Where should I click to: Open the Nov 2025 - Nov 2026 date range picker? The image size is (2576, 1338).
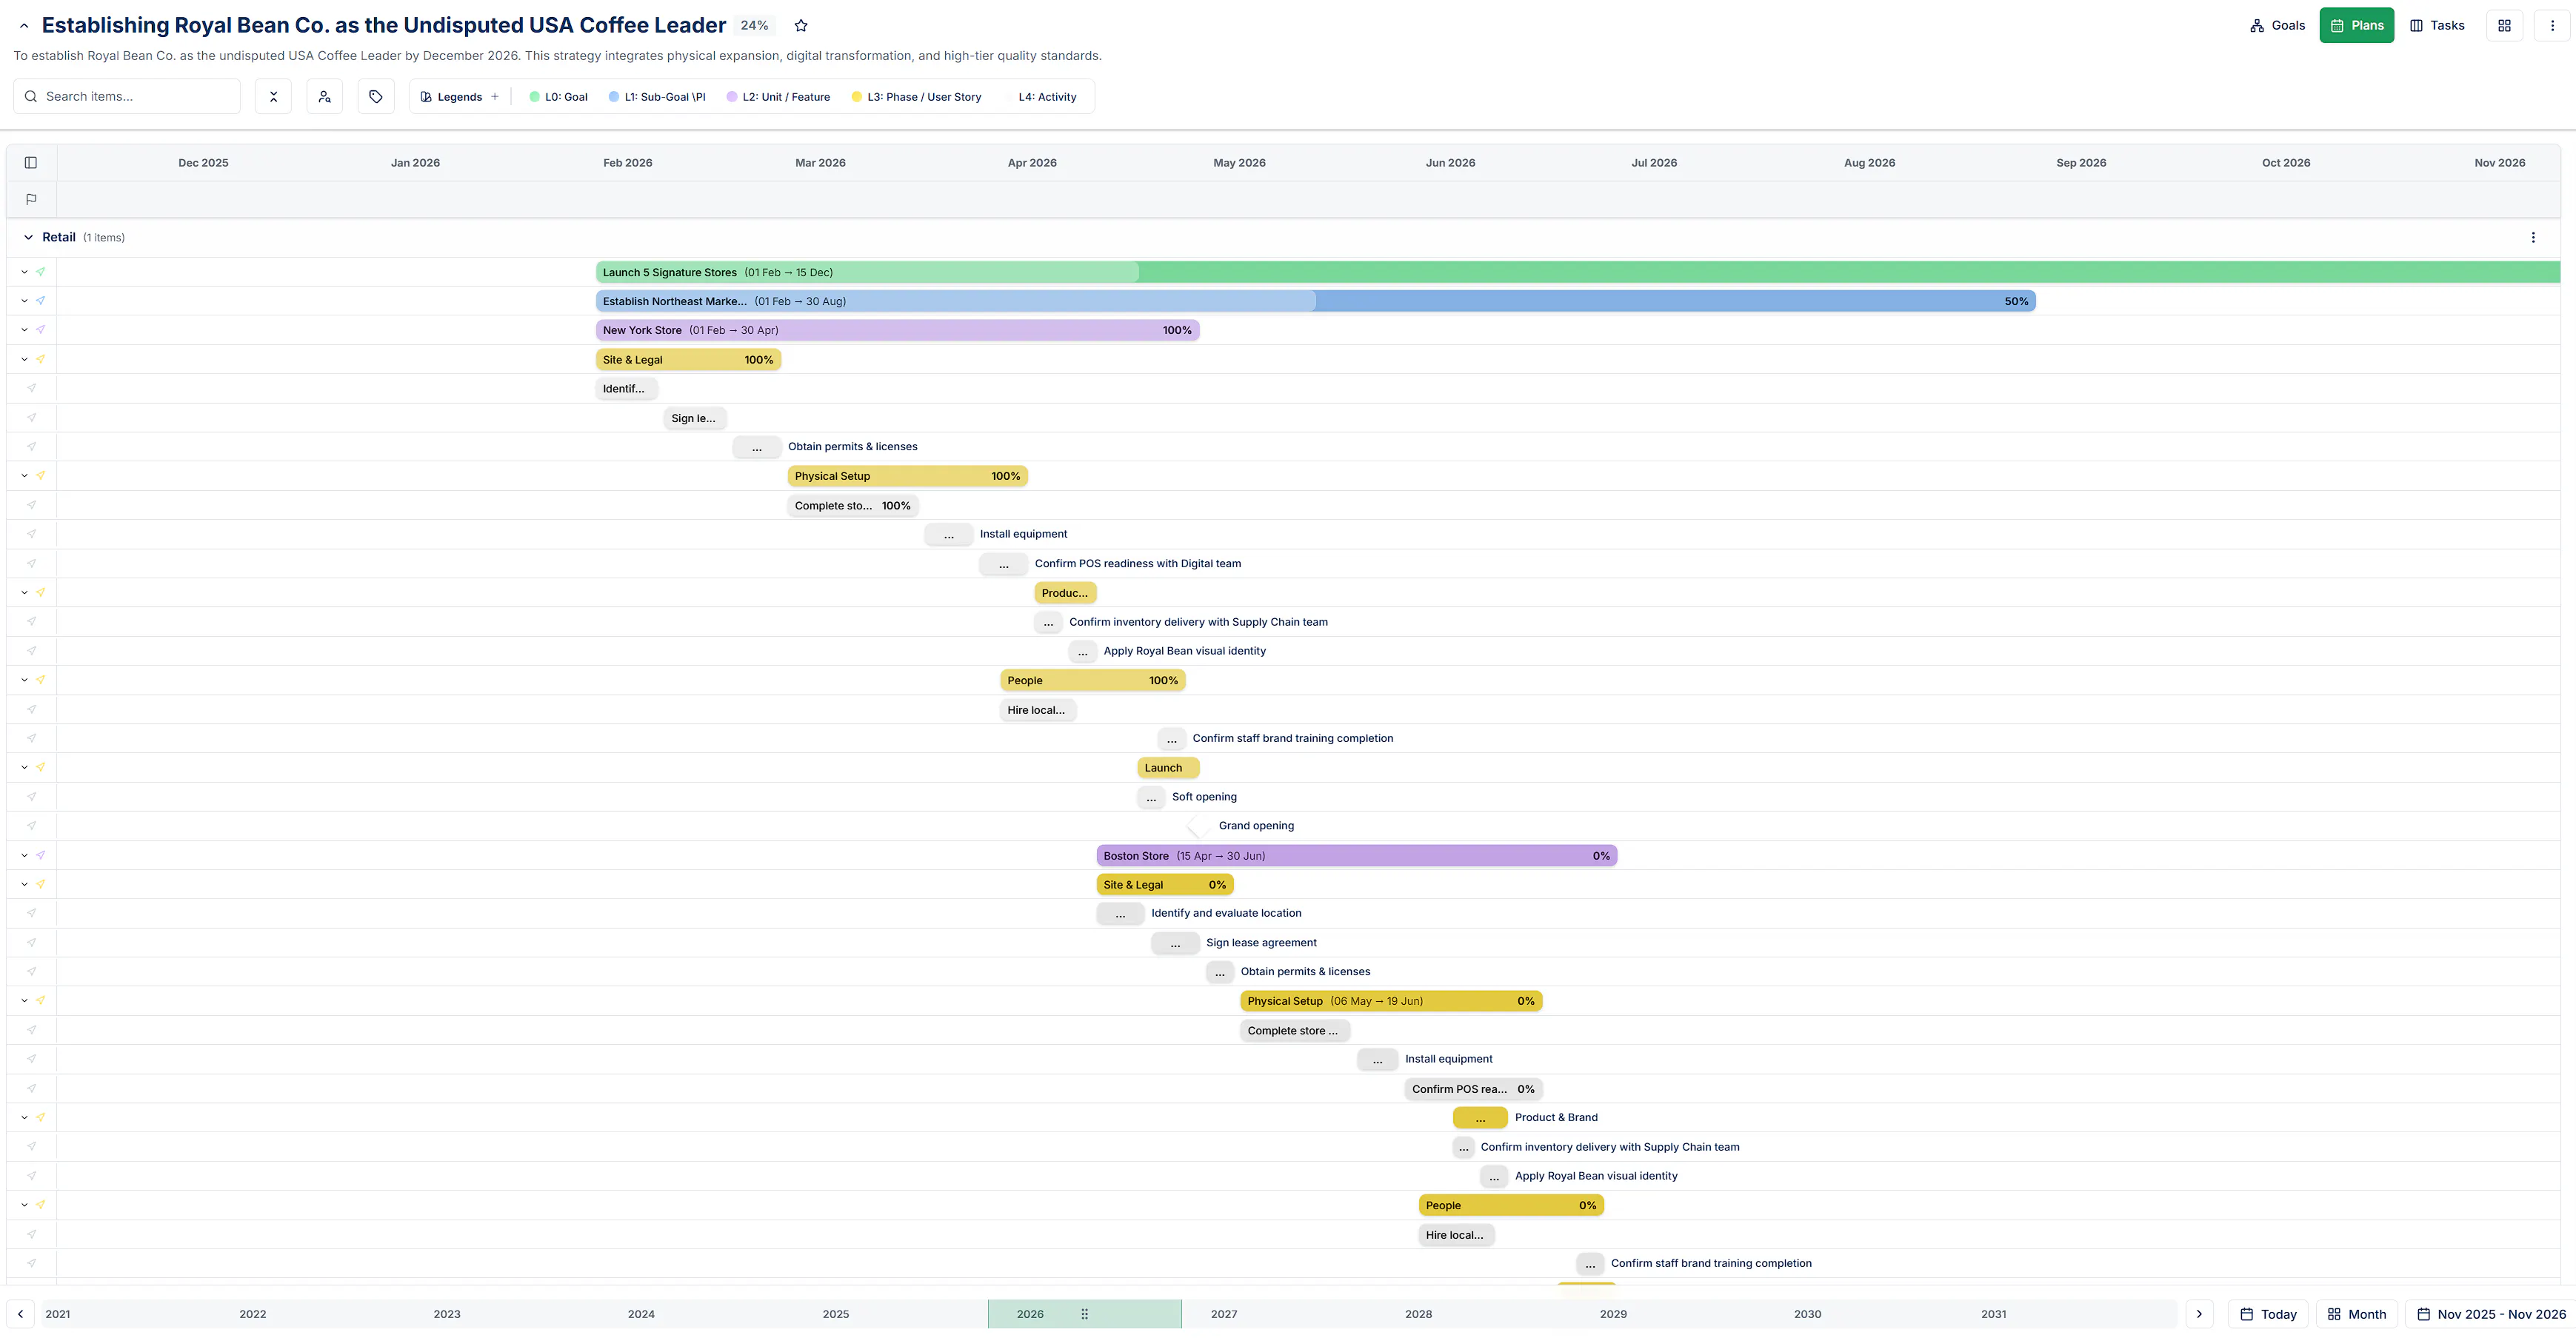pos(2491,1314)
